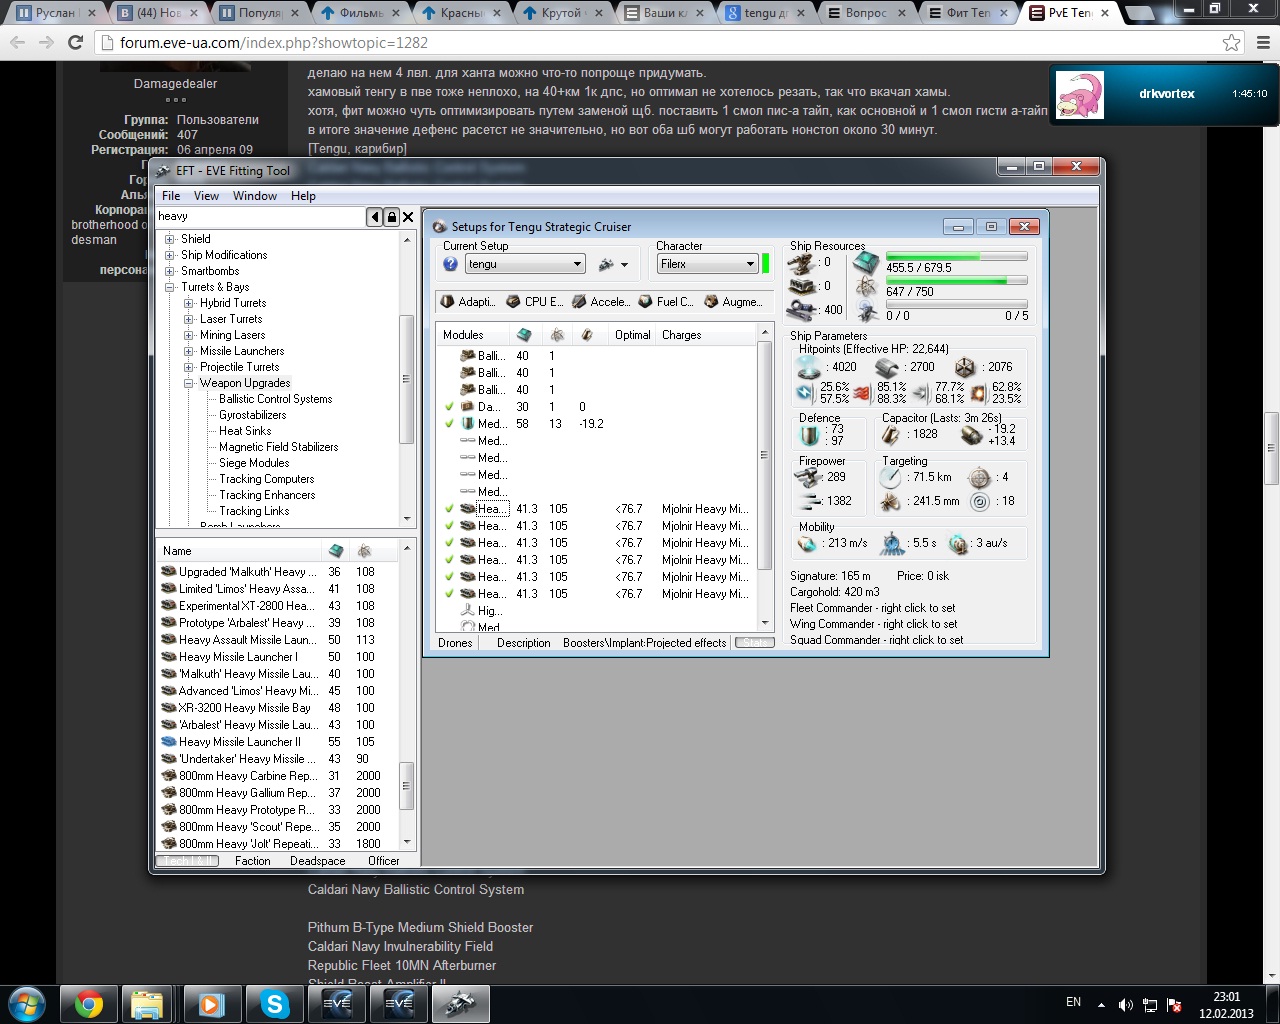This screenshot has width=1280, height=1024.
Task: Select Gyrostabilizers in the tree
Action: click(253, 415)
